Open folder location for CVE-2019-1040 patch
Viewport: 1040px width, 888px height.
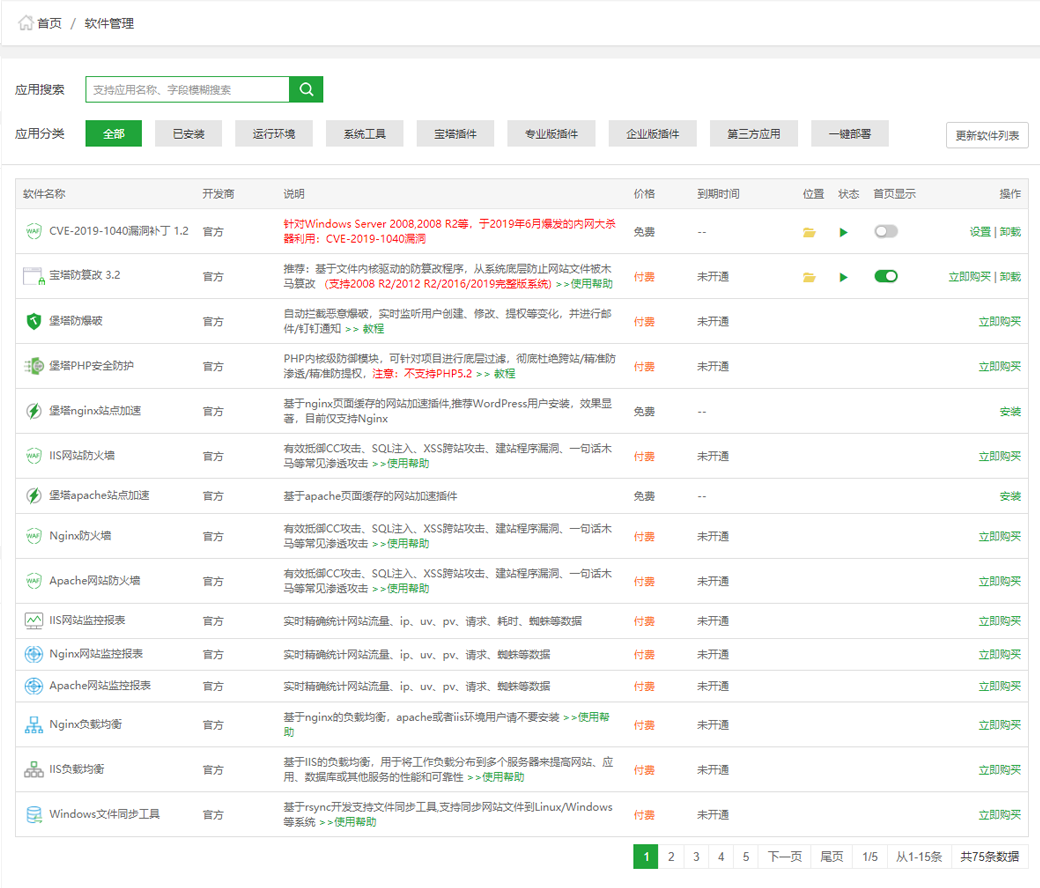809,232
